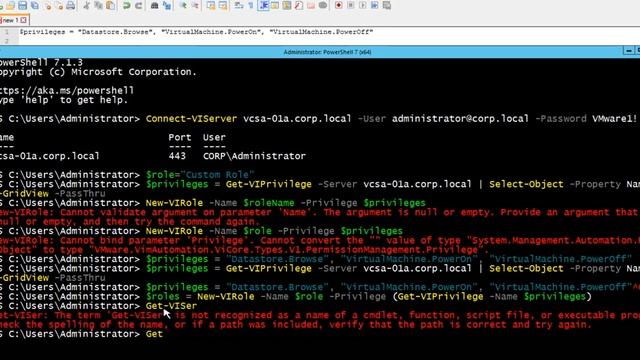Click the Close All toolbar icon
The height and width of the screenshot is (360, 640).
[x=60, y=5]
